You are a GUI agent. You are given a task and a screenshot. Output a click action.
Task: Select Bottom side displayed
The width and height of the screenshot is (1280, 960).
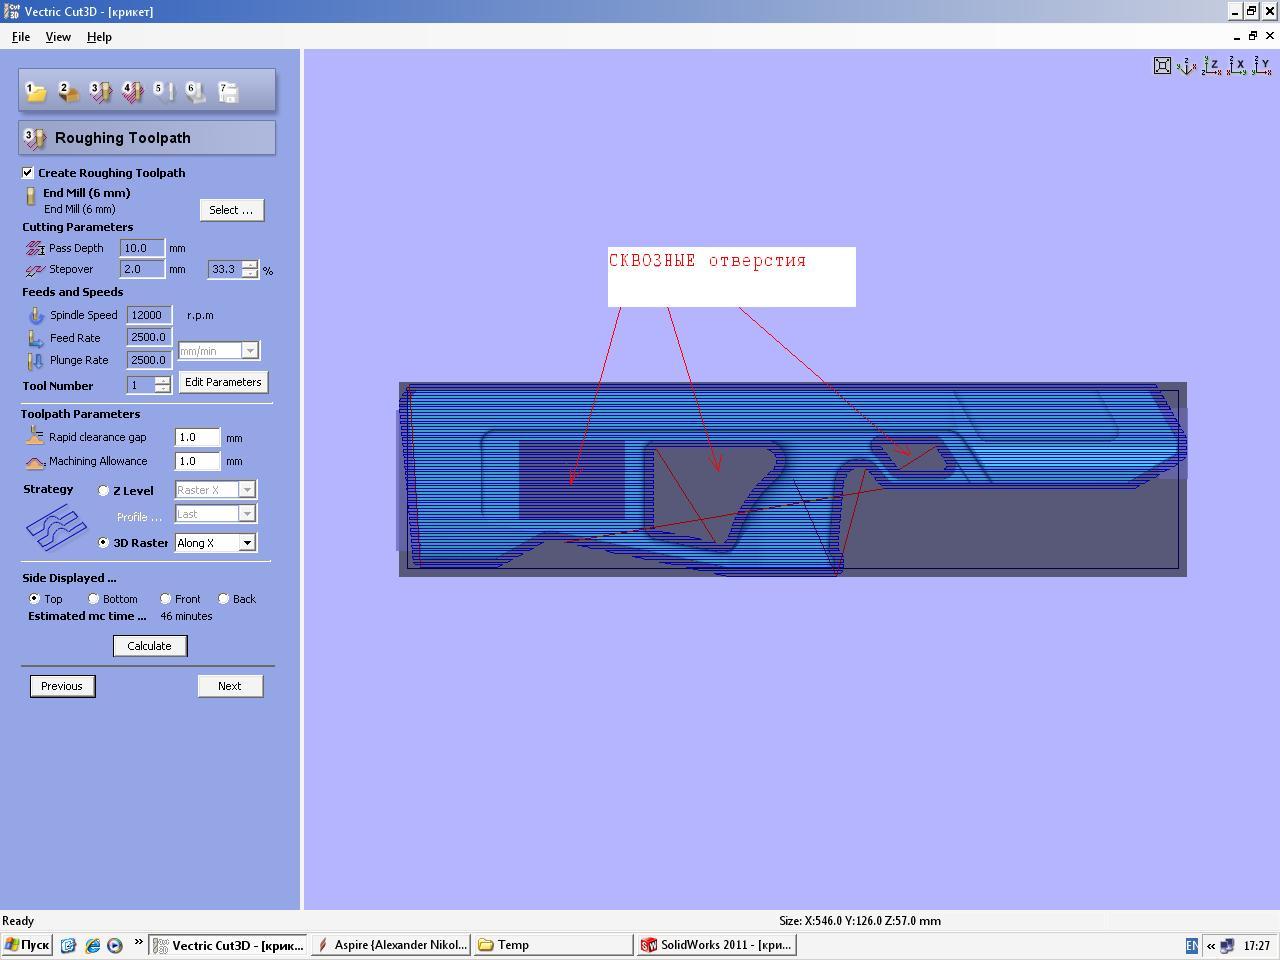pyautogui.click(x=93, y=599)
